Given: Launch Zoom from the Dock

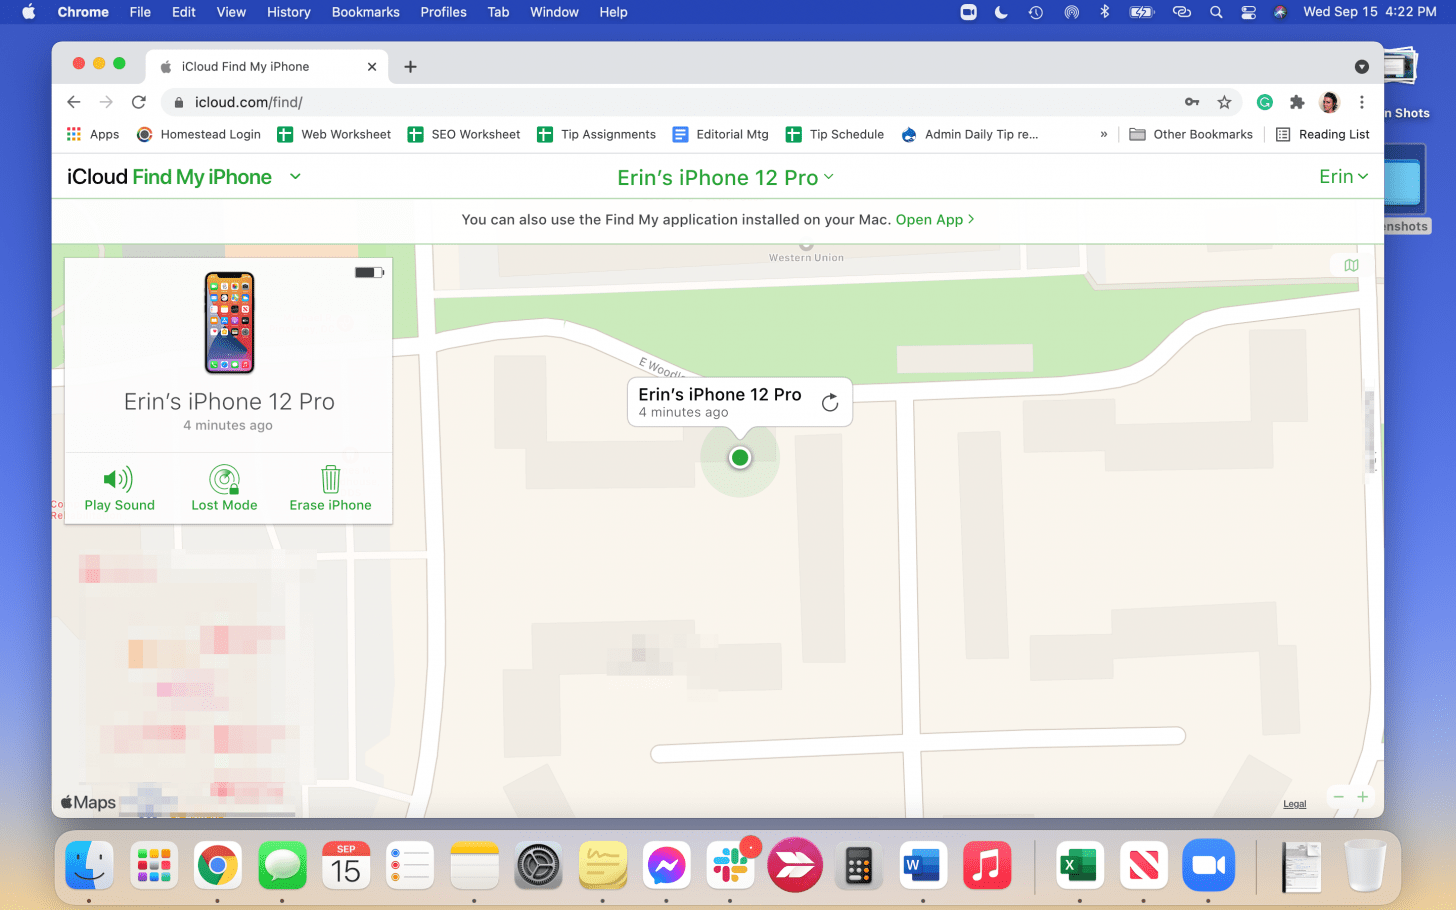Looking at the screenshot, I should point(1208,865).
